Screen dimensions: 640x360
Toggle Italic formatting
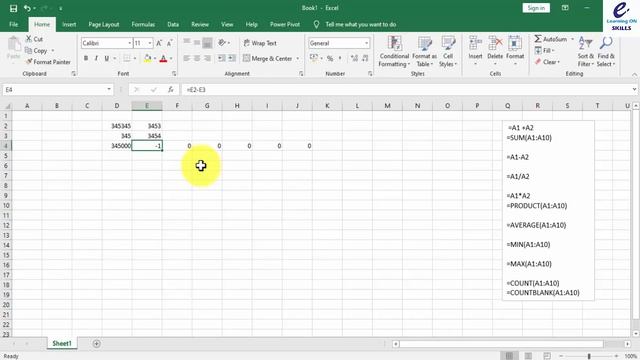pos(96,58)
